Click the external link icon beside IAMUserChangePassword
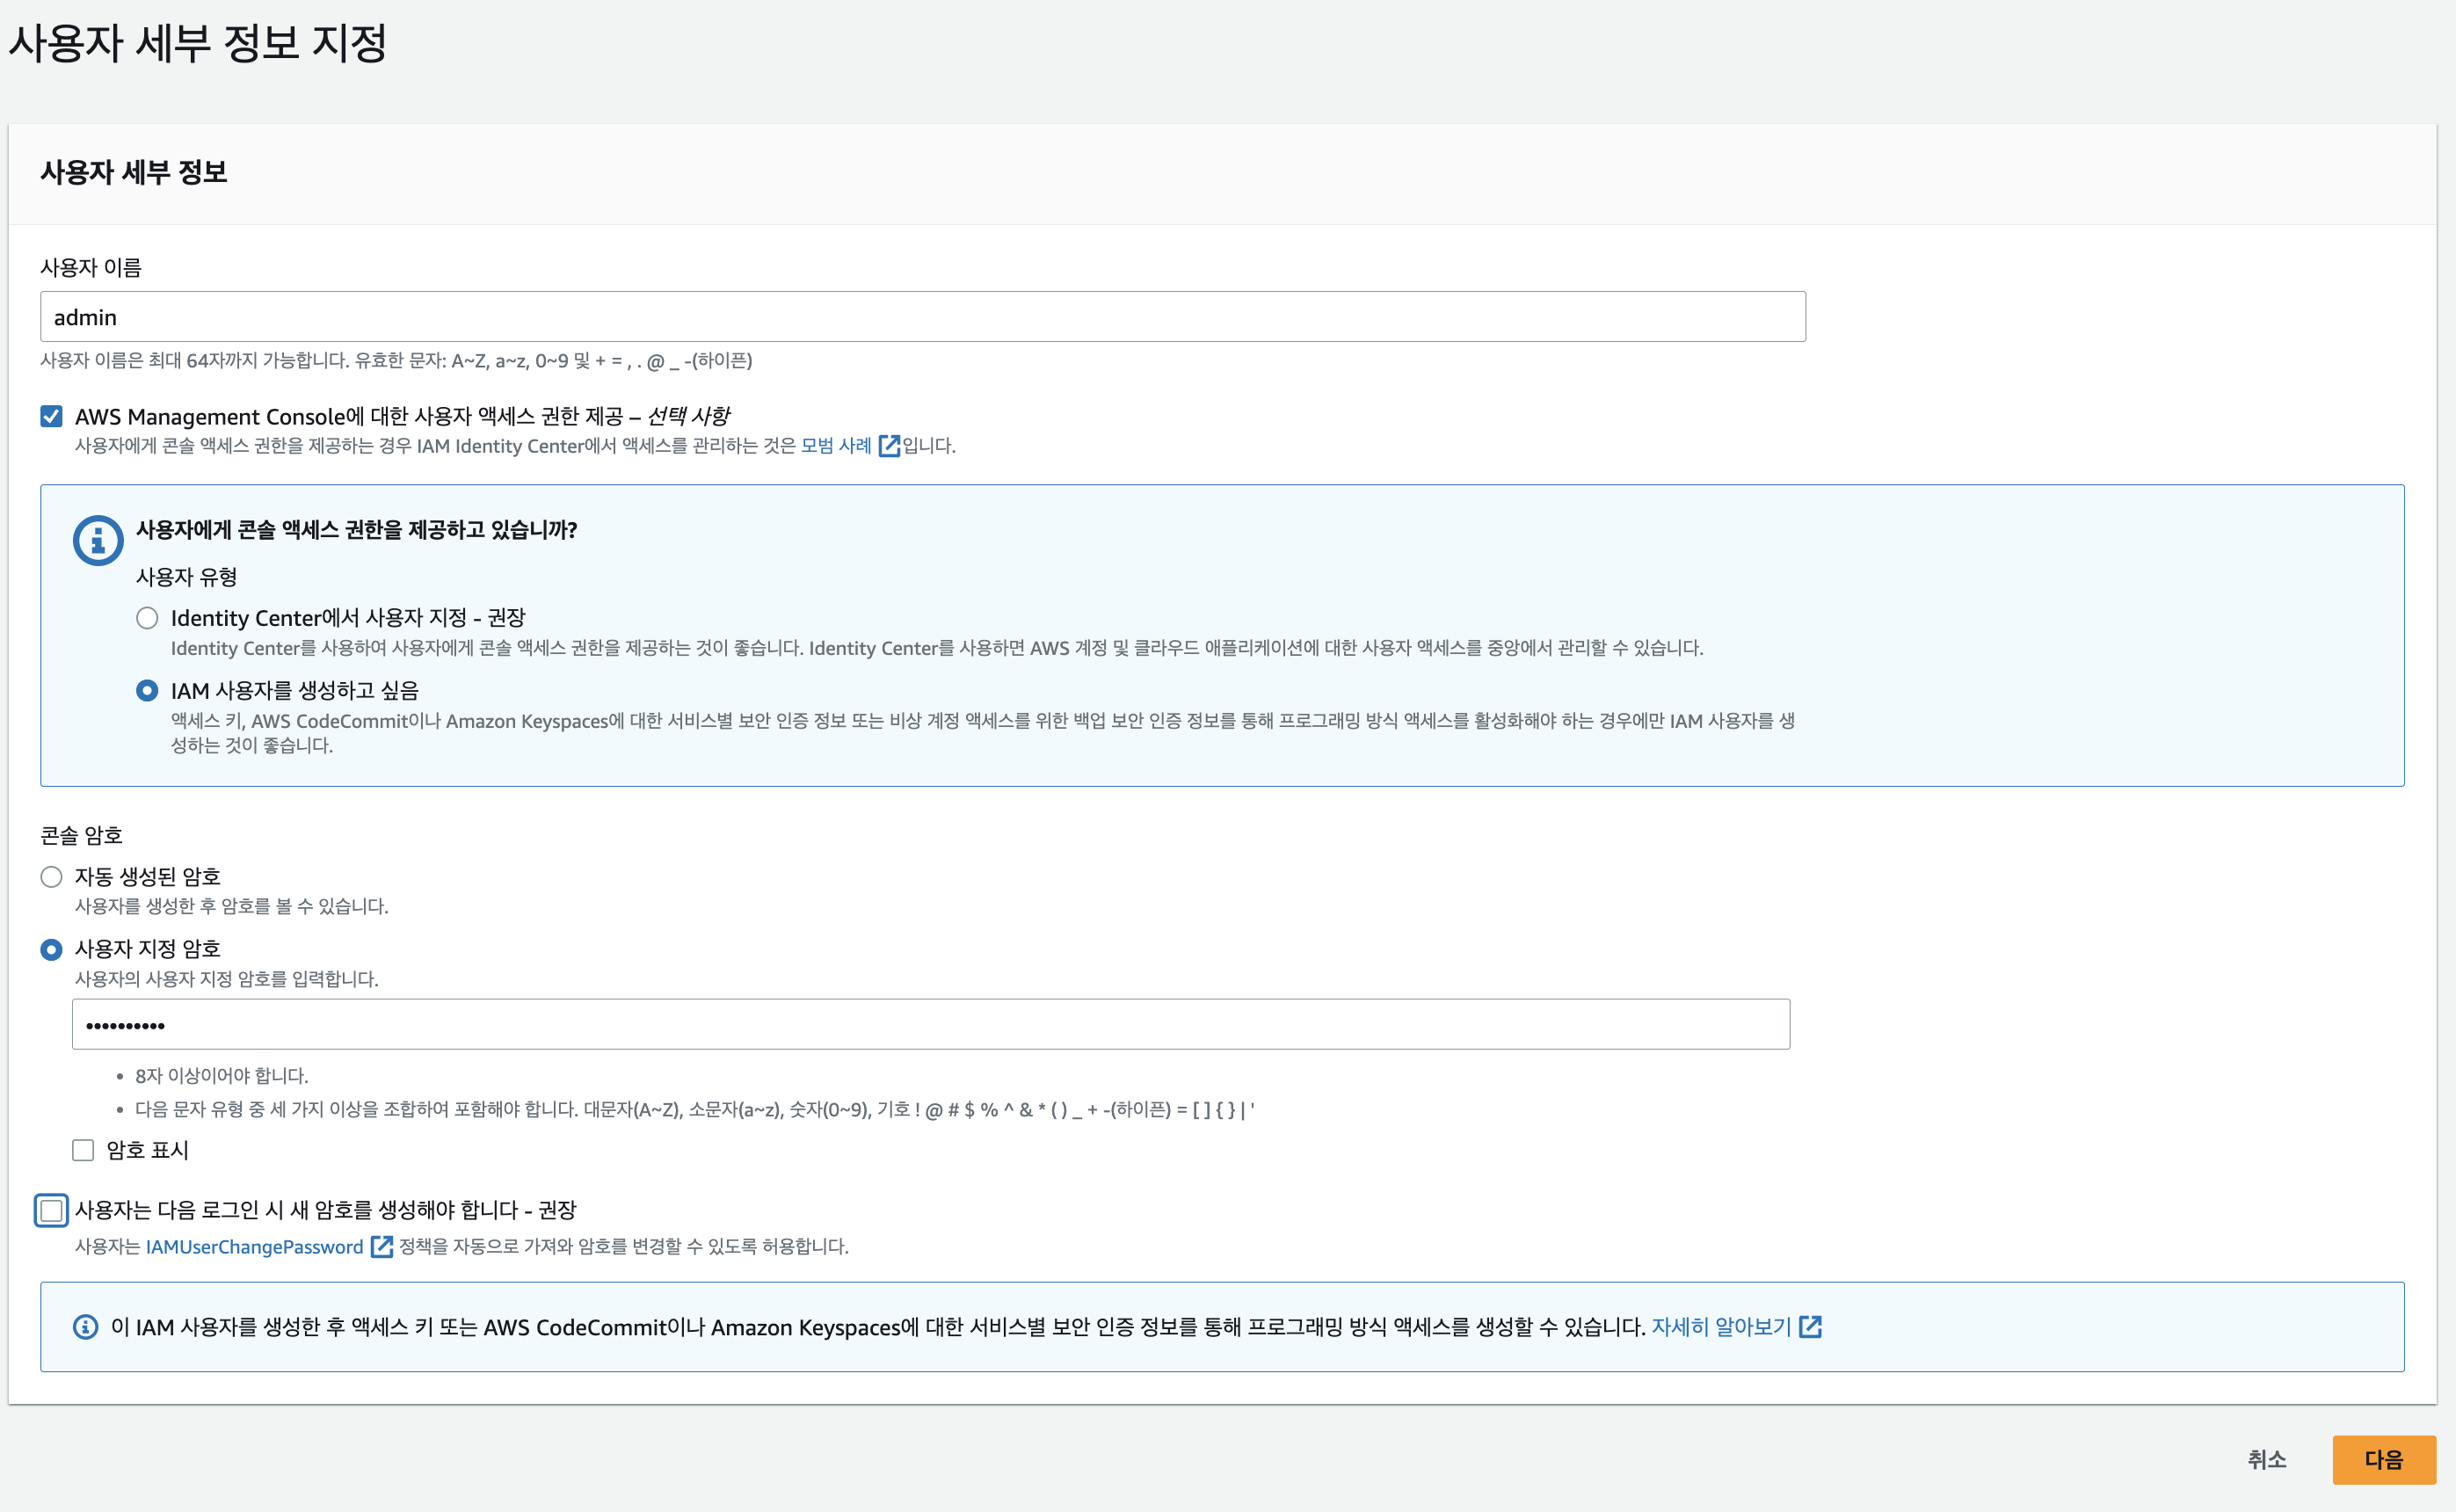Viewport: 2456px width, 1512px height. point(381,1247)
